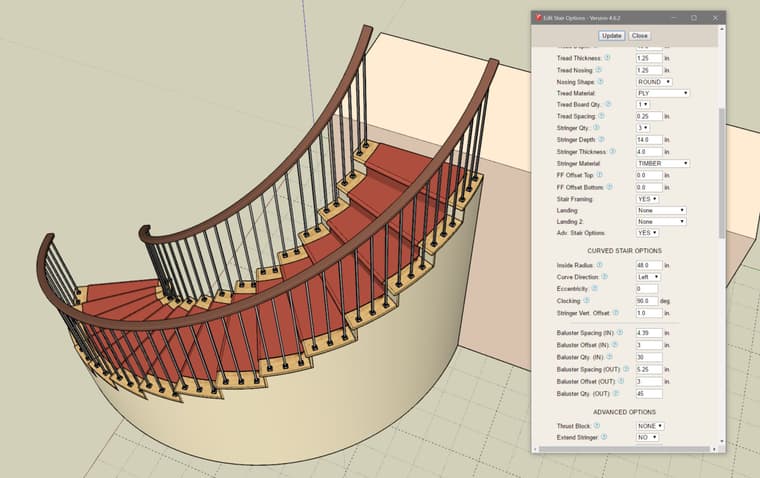Click the dialog's vertical scrollbar thumb

pyautogui.click(x=722, y=173)
